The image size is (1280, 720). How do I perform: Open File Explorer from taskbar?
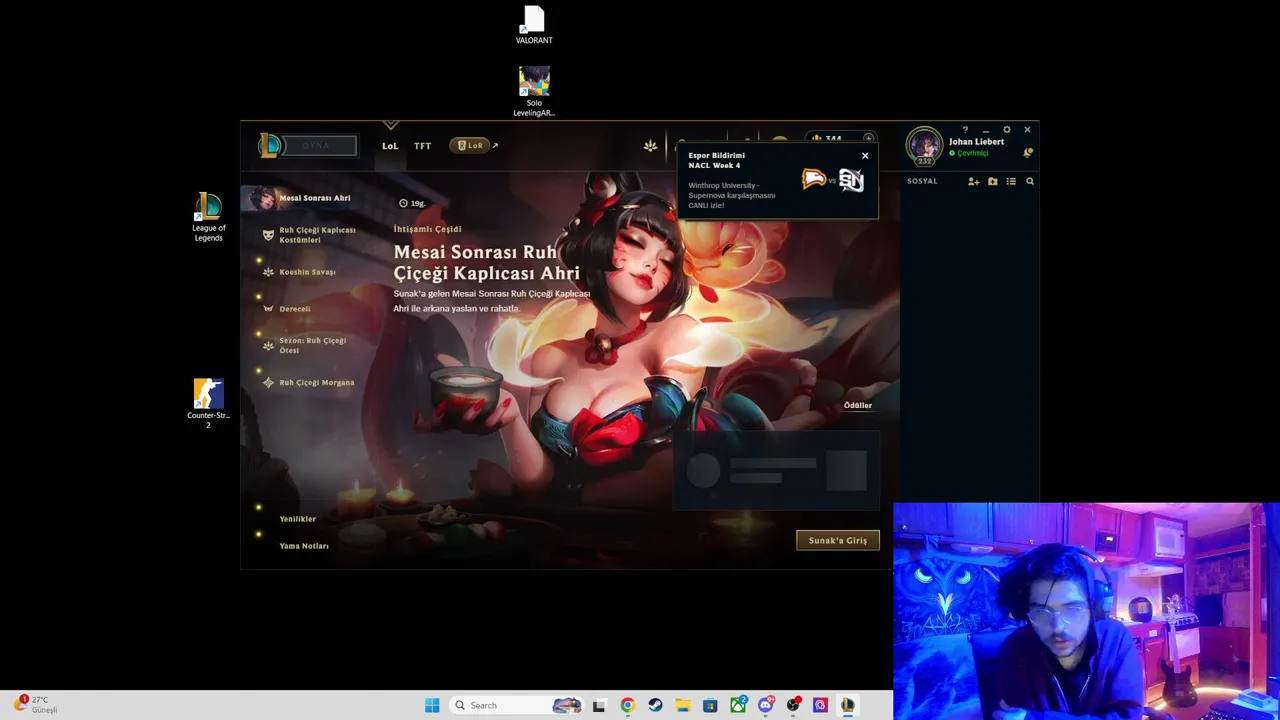(x=682, y=705)
